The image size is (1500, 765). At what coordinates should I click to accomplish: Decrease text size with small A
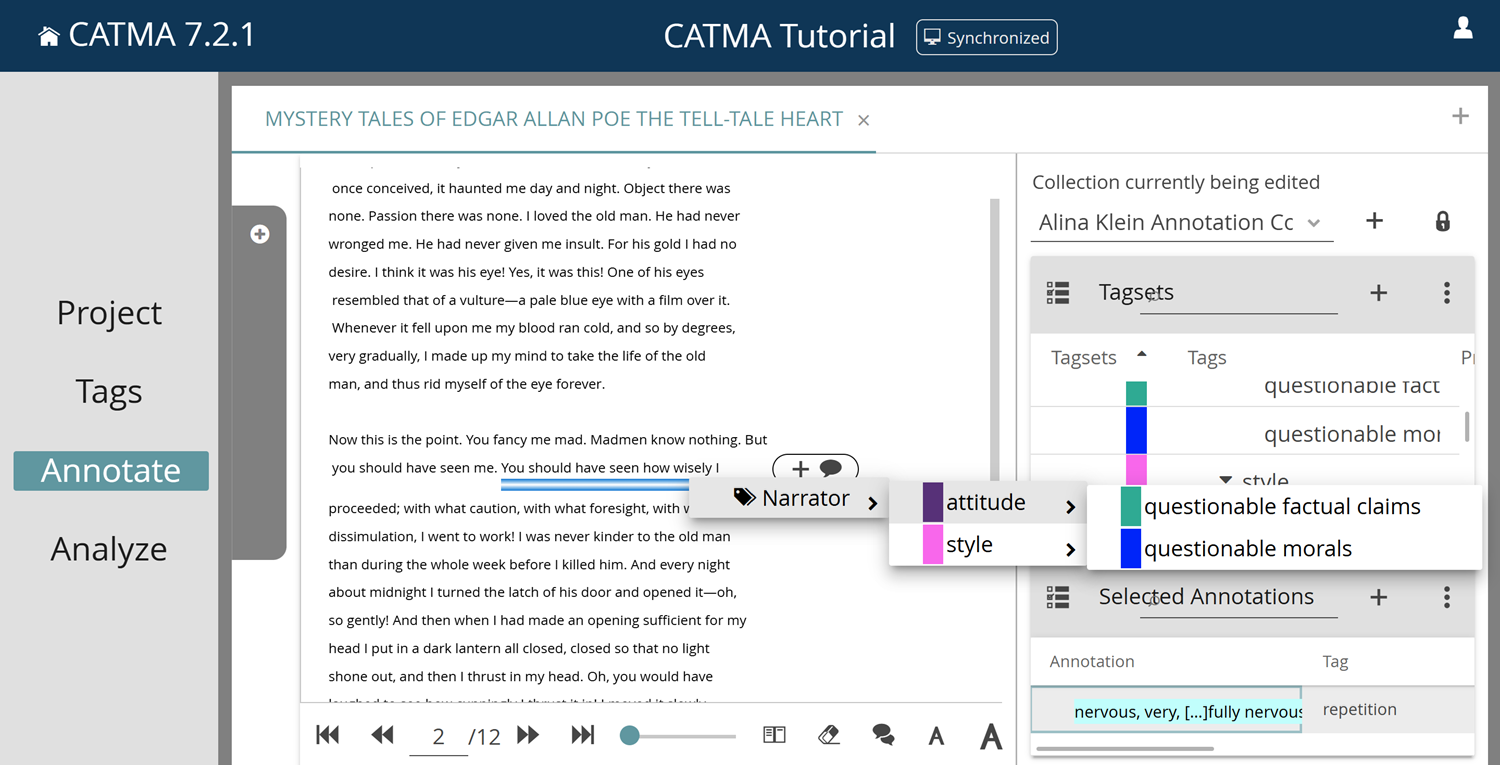tap(936, 737)
